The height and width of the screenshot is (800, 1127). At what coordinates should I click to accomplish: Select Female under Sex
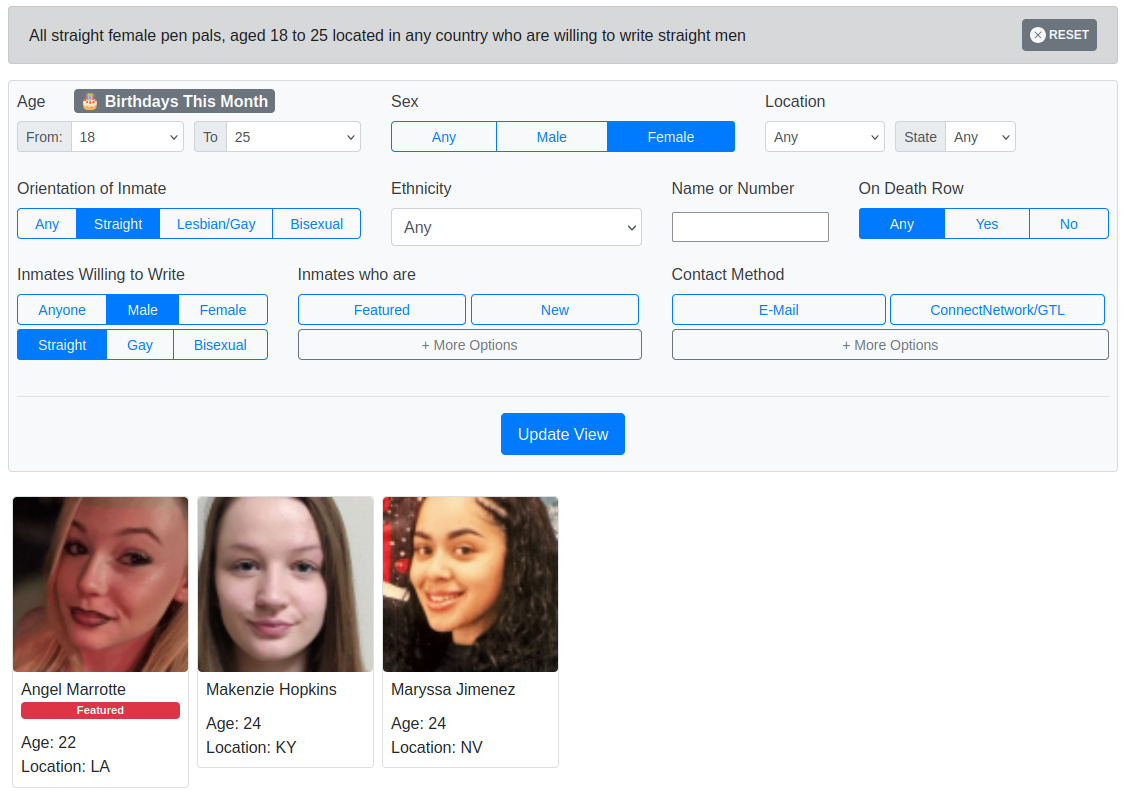point(671,137)
